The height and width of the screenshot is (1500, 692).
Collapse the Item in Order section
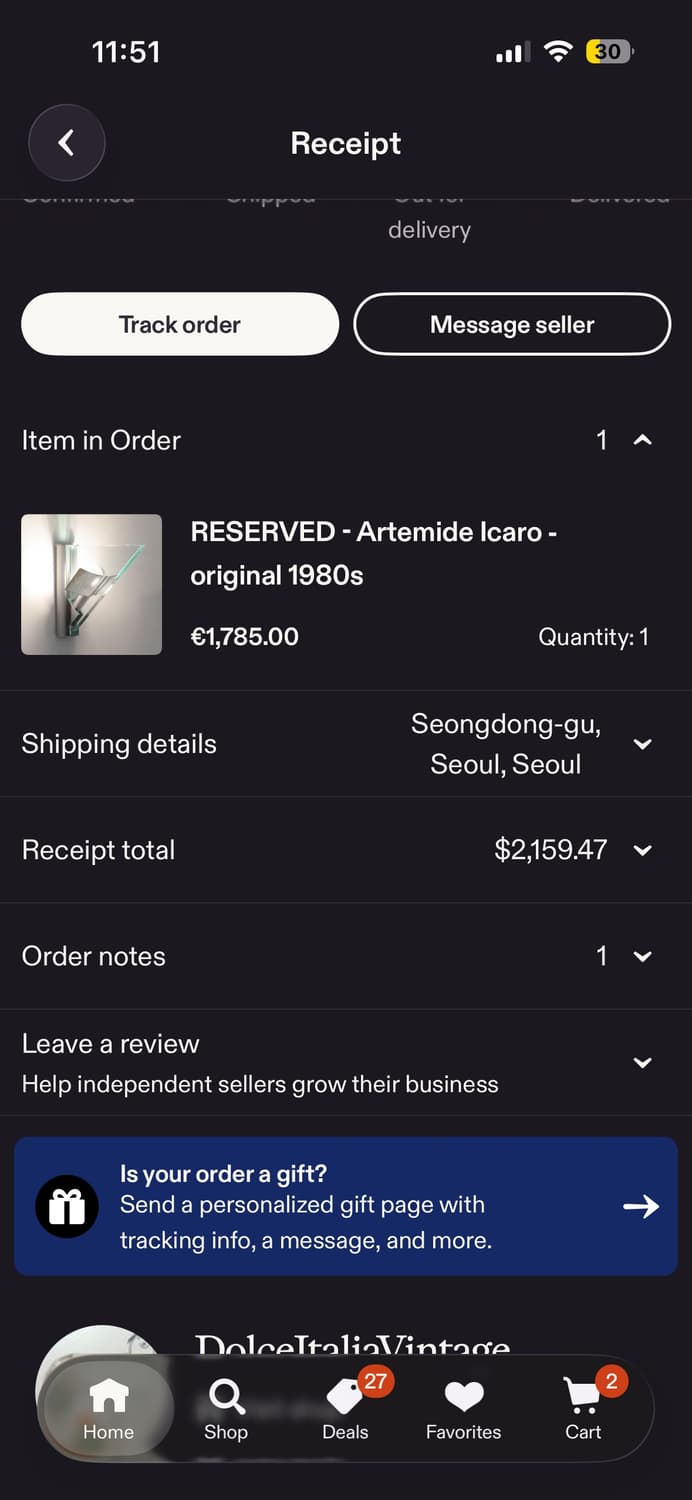(643, 440)
